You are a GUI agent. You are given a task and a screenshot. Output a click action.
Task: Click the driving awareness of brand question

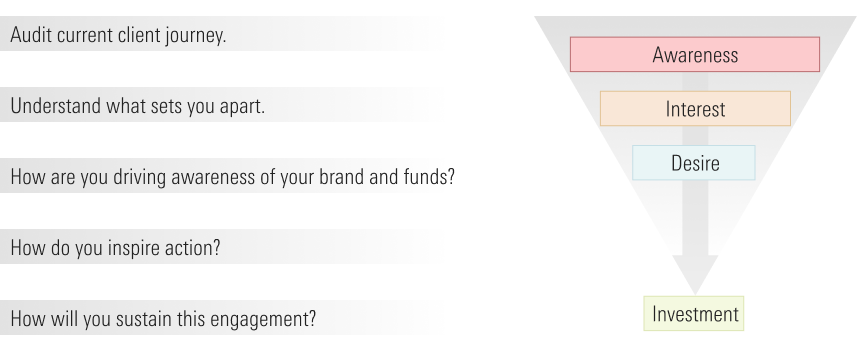coord(230,176)
